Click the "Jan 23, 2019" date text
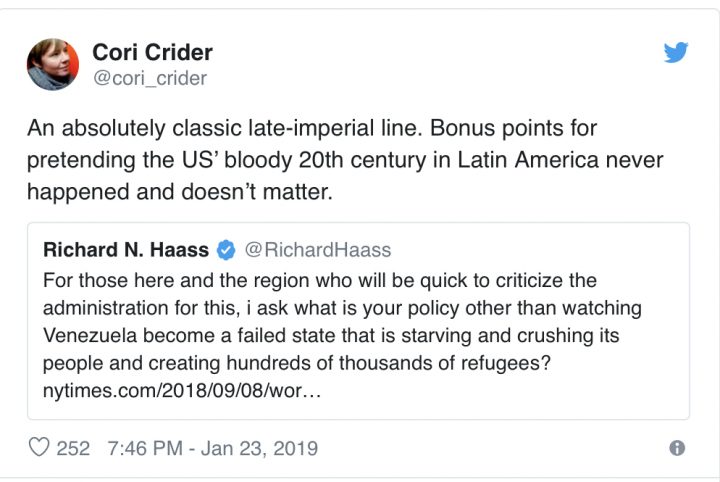The width and height of the screenshot is (720, 482). pyautogui.click(x=259, y=448)
